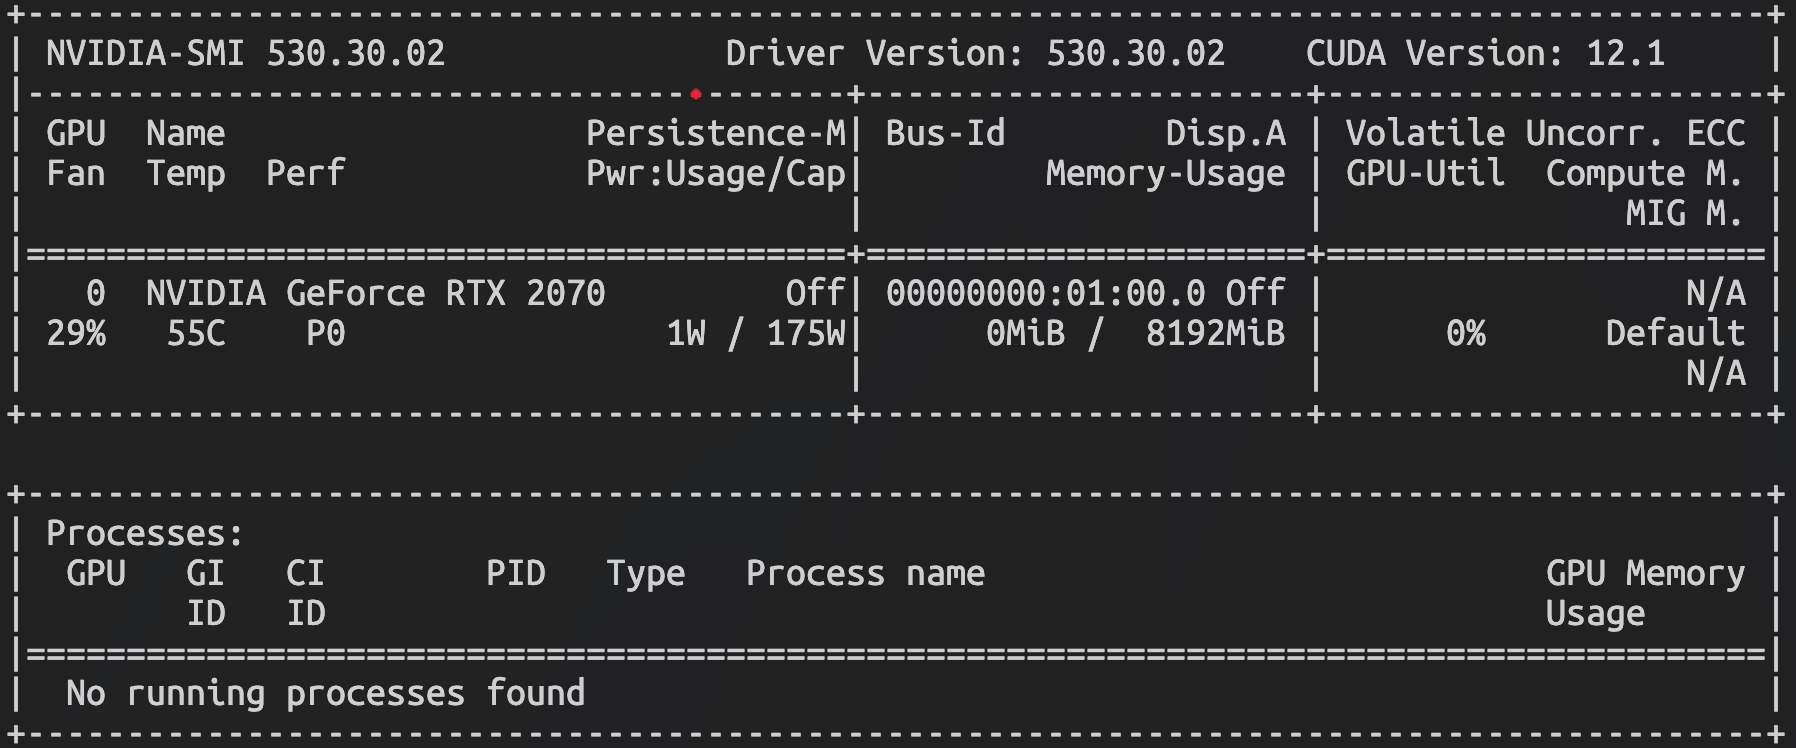Click the Pwr:Usage/Cap header label
This screenshot has width=1796, height=748.
[x=715, y=174]
